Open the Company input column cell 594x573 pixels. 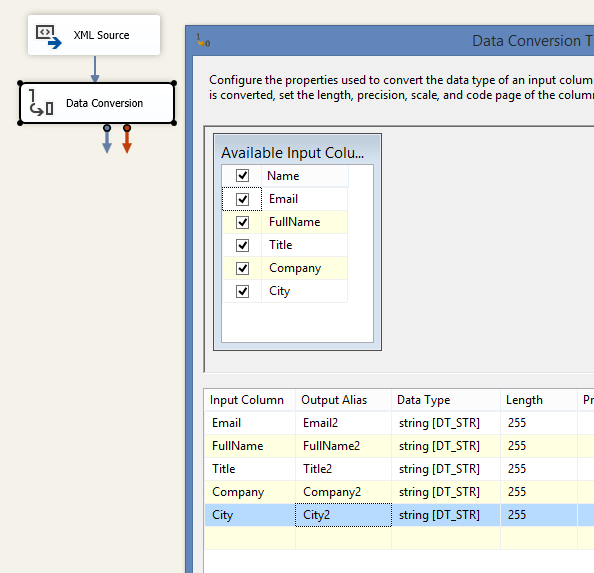[250, 492]
